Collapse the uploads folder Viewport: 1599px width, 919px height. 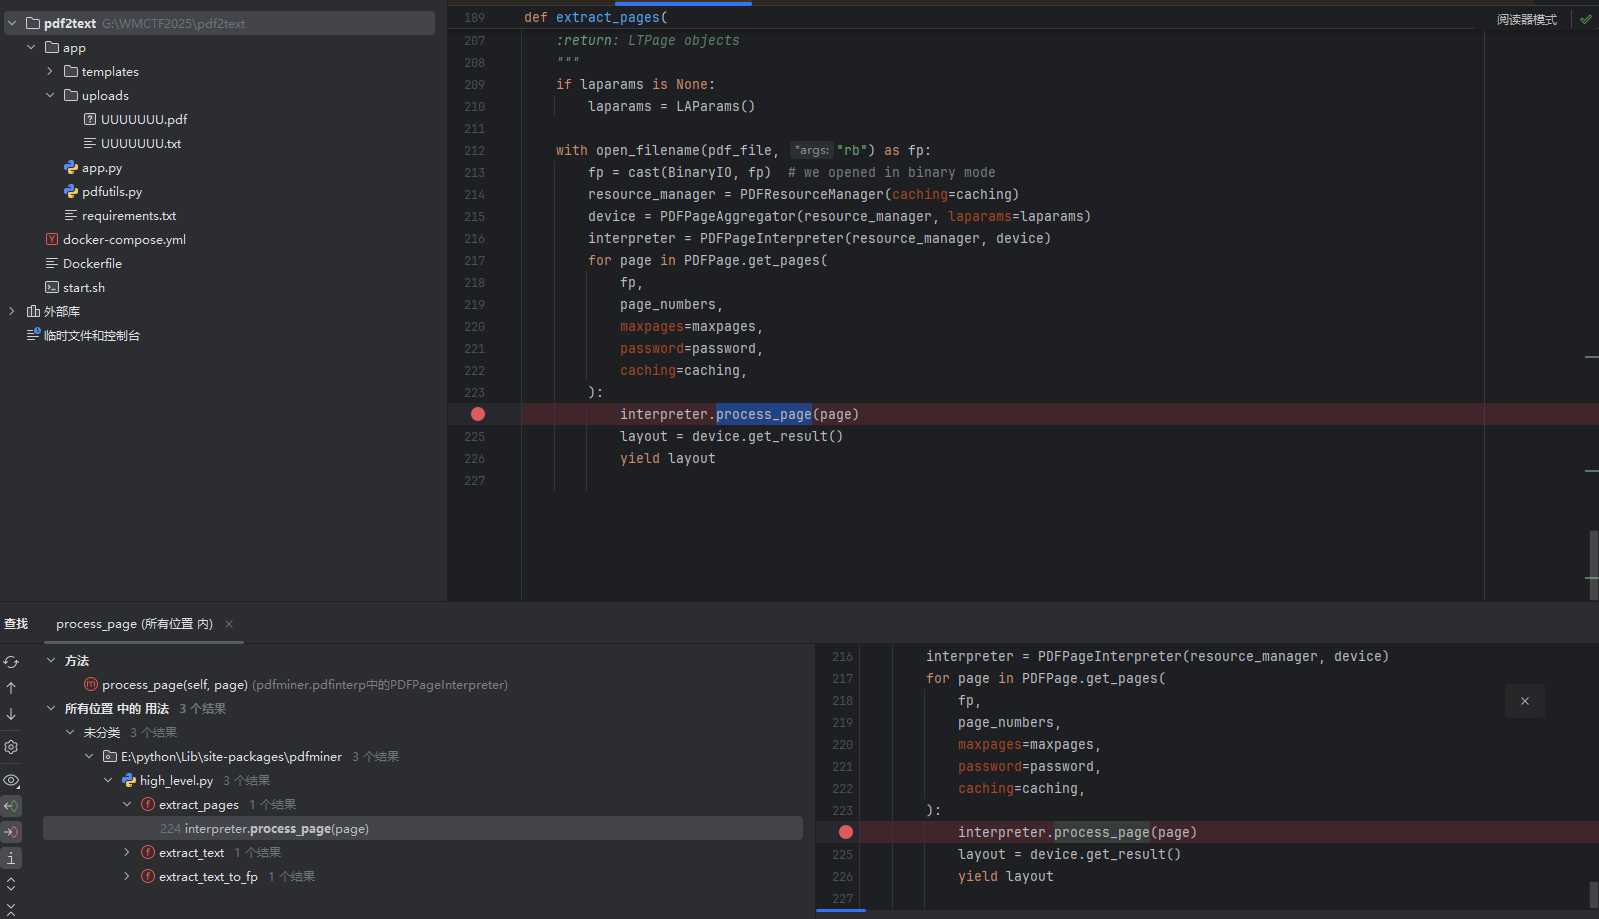tap(50, 95)
